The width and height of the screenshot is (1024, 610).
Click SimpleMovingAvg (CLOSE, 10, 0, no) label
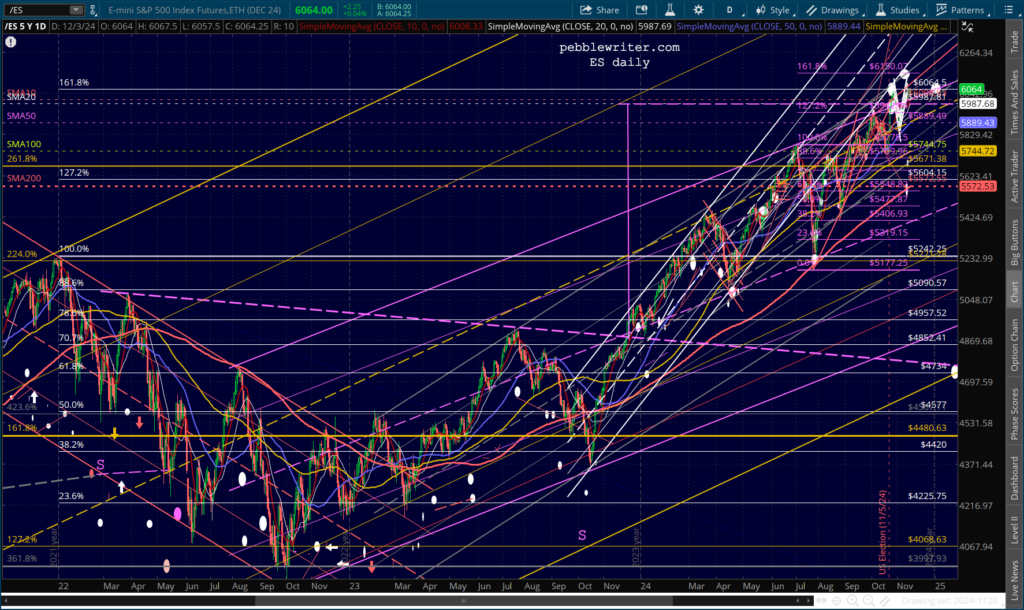[372, 27]
